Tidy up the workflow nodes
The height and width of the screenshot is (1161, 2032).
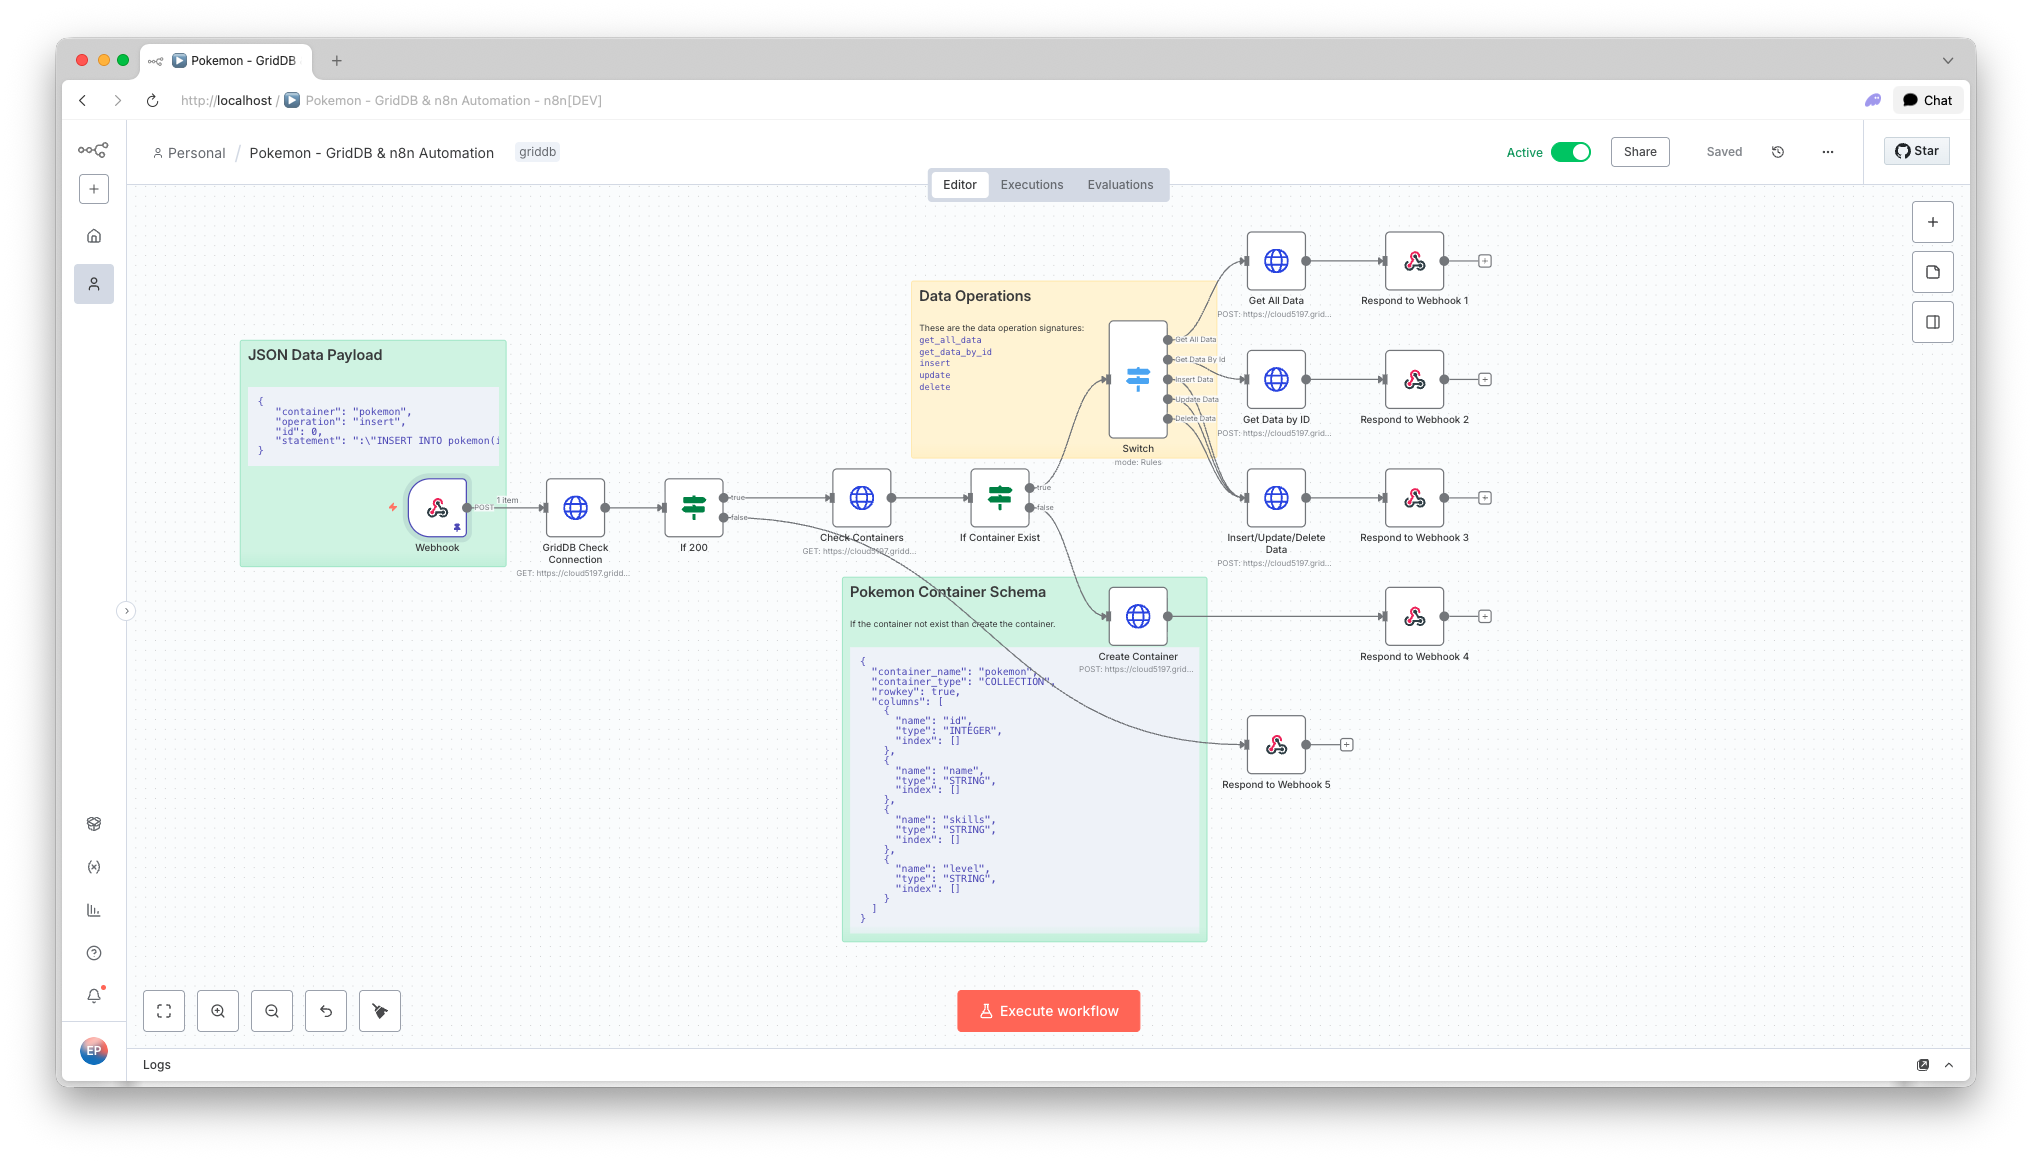coord(380,1011)
